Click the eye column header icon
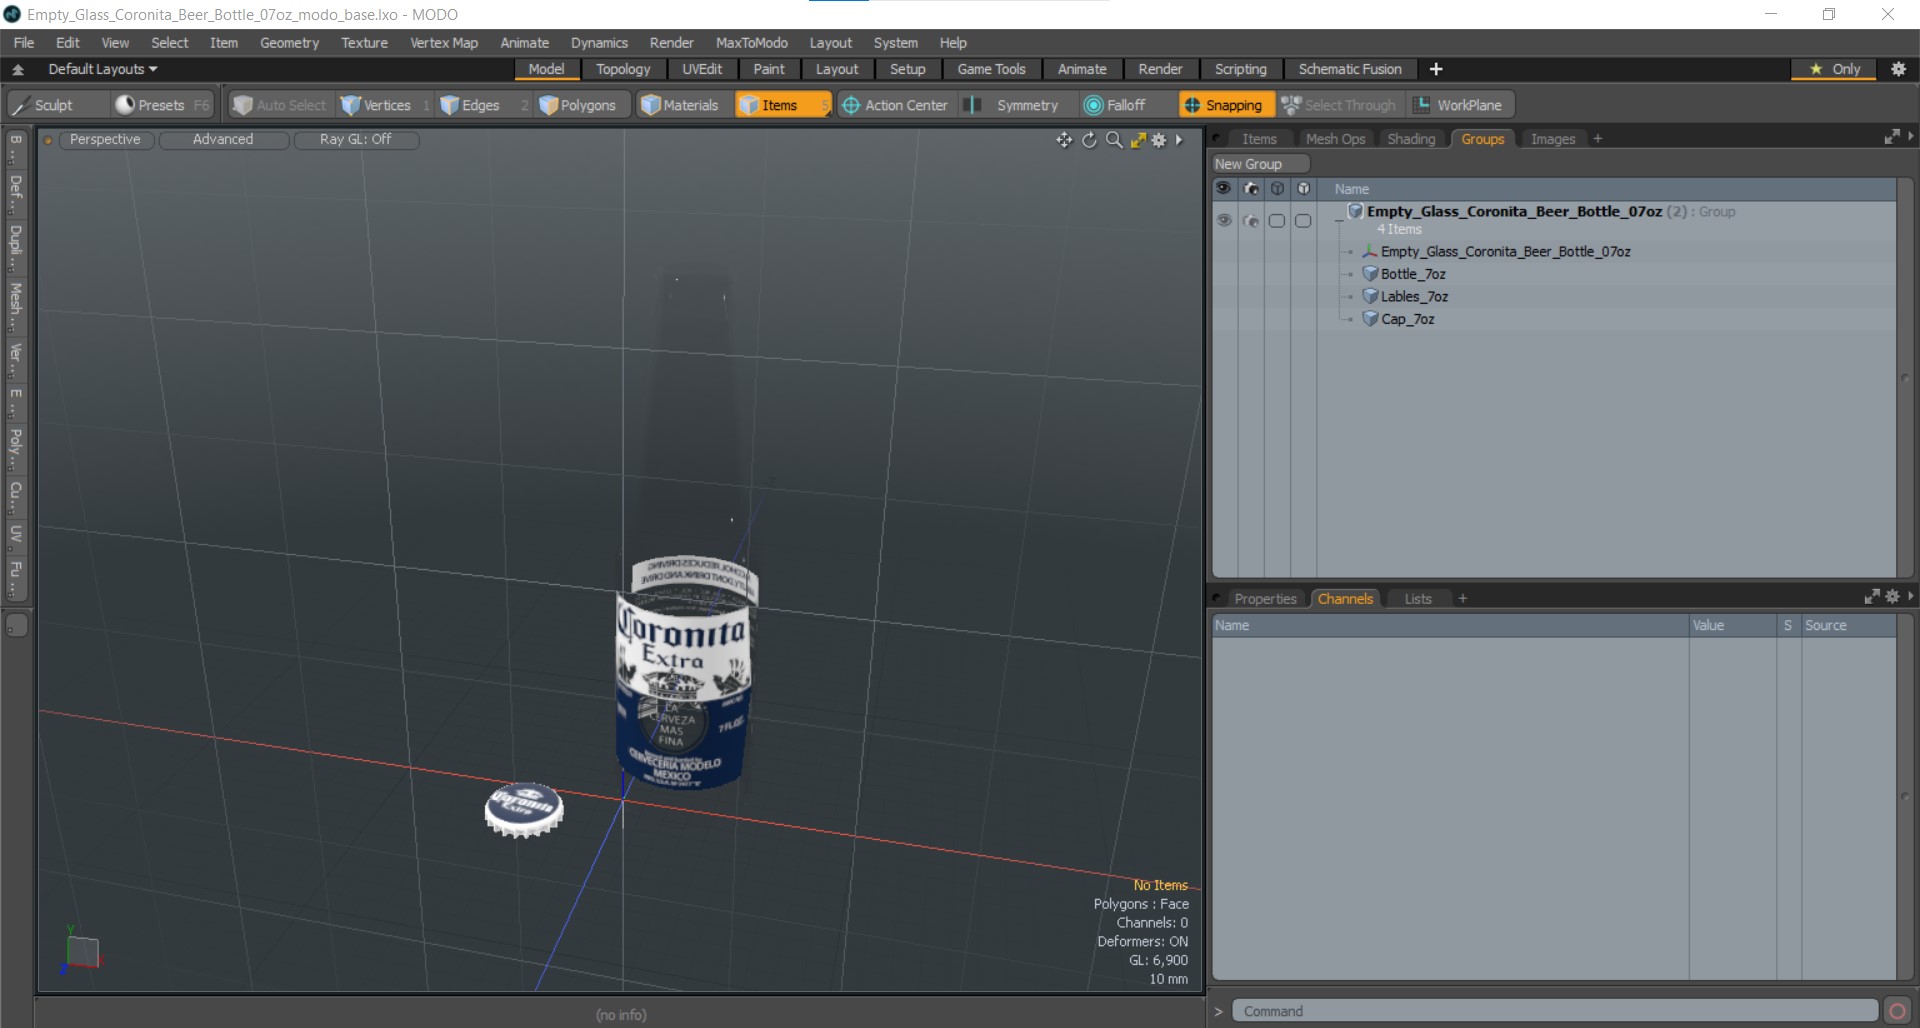 pyautogui.click(x=1224, y=189)
